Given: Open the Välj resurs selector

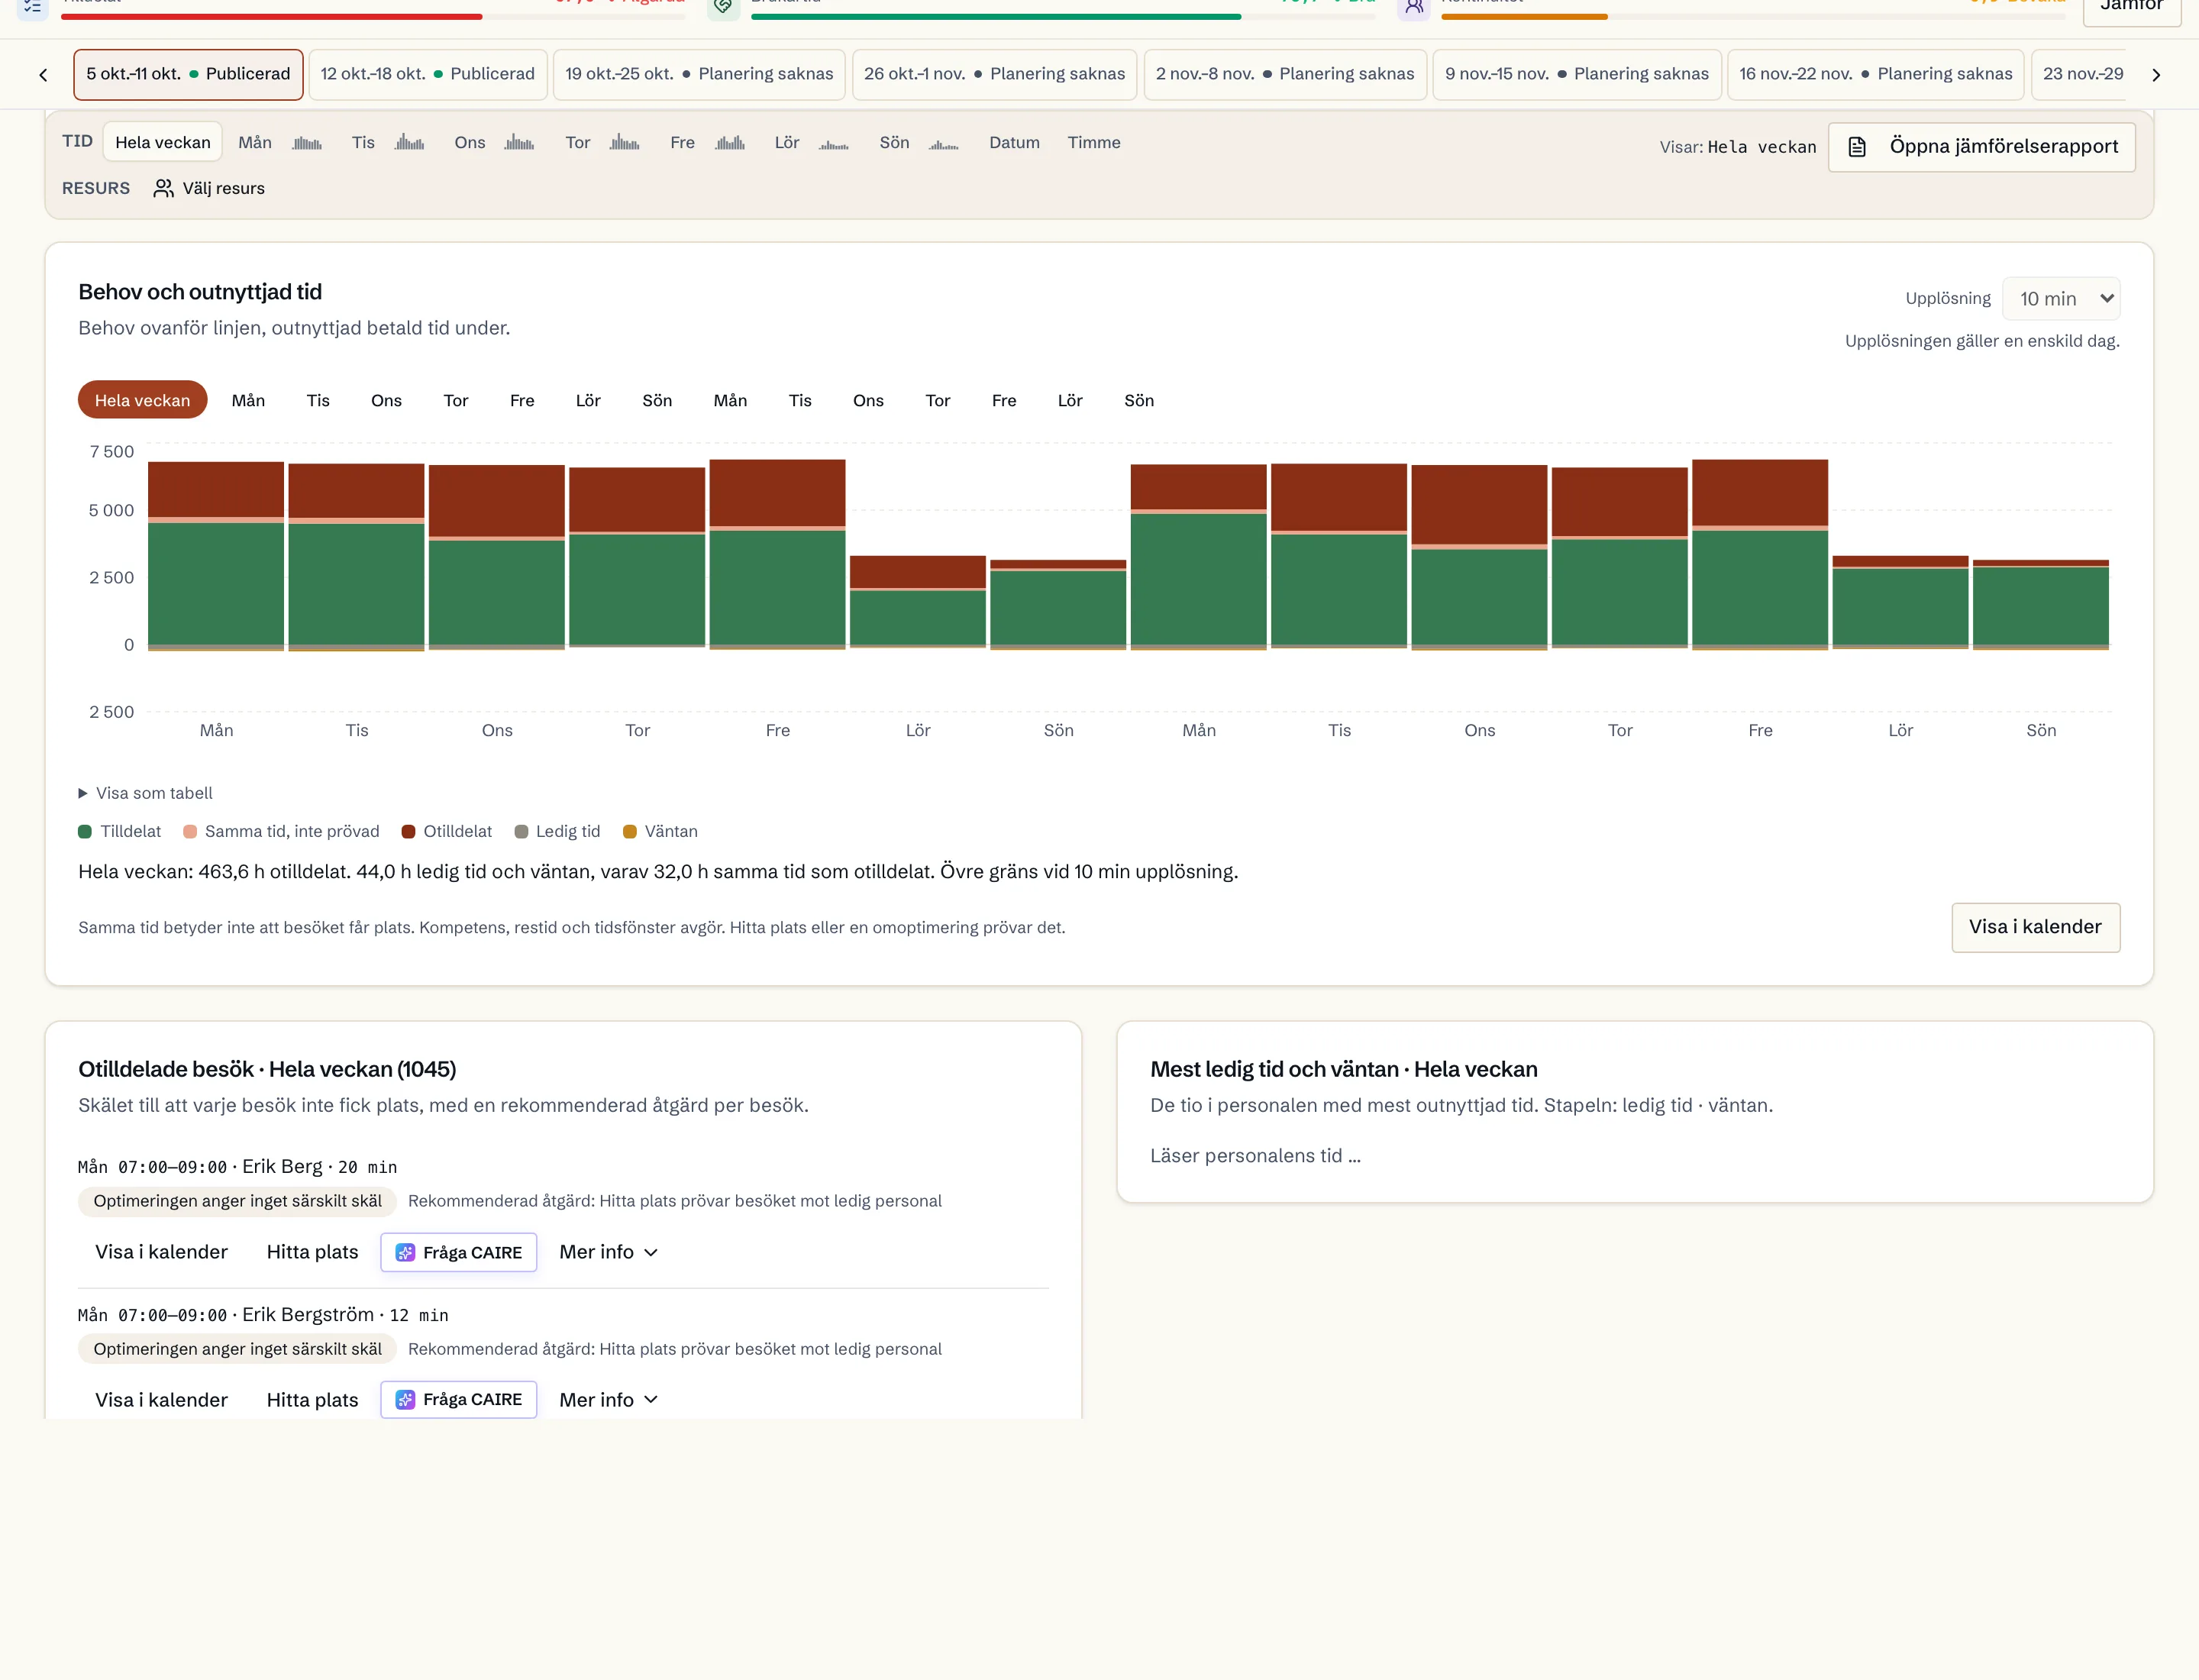Looking at the screenshot, I should point(209,188).
